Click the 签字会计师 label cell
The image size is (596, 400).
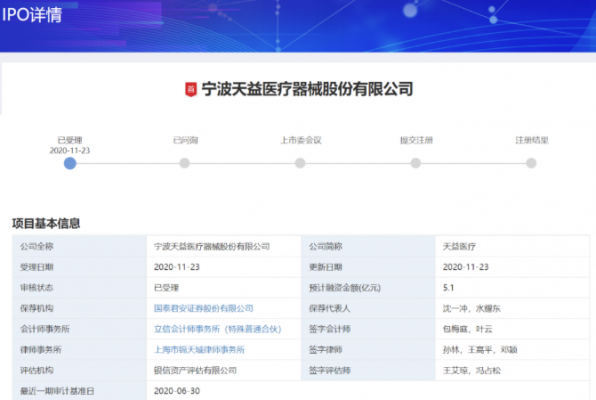coord(368,329)
